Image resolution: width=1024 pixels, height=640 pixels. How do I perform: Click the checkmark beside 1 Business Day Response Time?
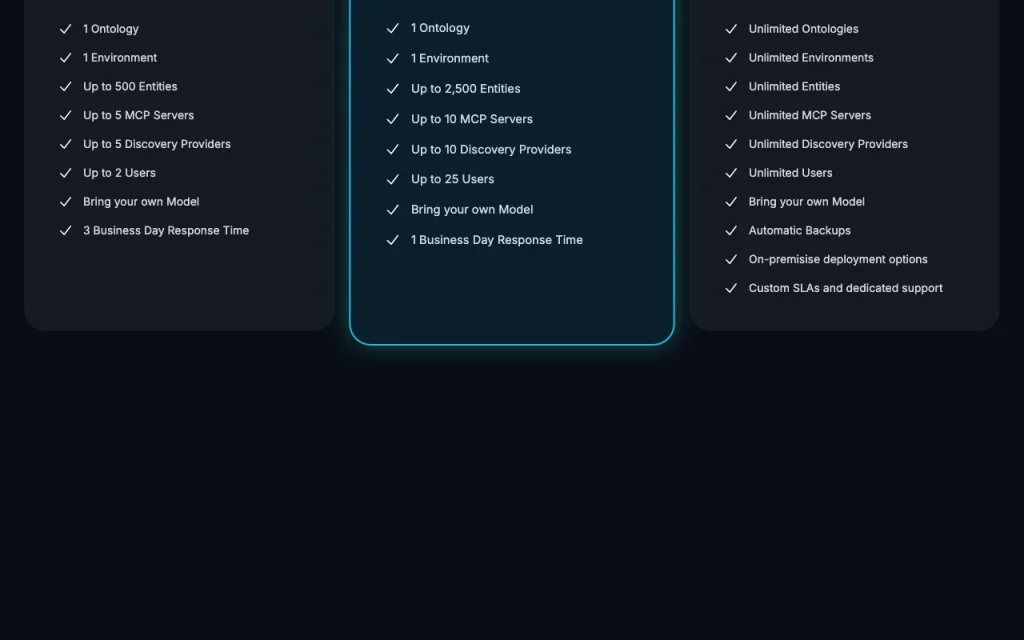click(x=392, y=240)
